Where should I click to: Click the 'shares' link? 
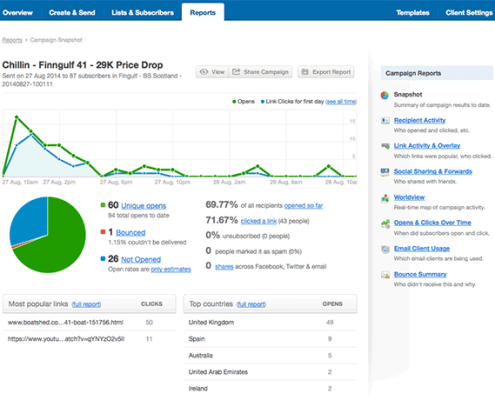[x=224, y=267]
